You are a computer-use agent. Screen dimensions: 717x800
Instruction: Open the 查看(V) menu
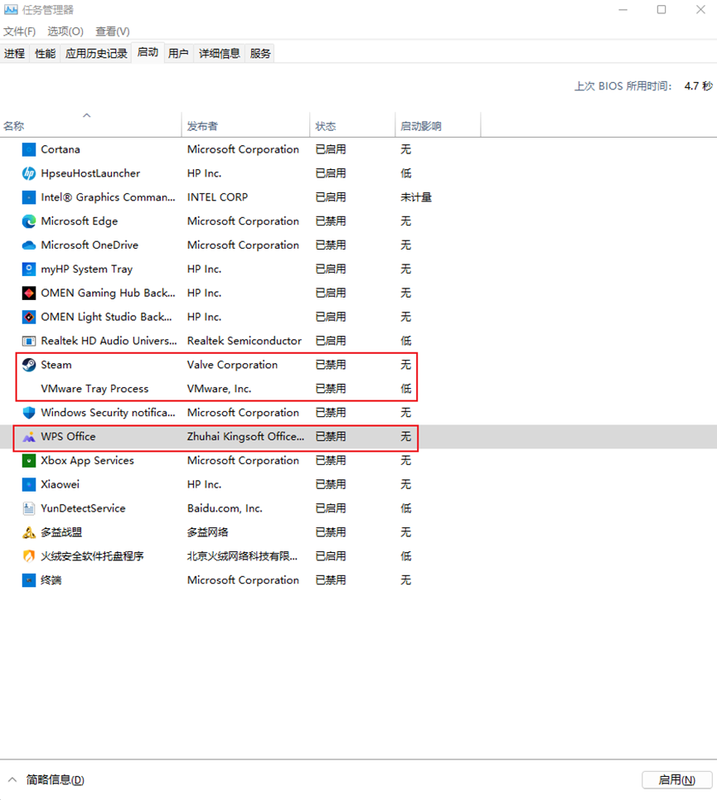(x=112, y=31)
